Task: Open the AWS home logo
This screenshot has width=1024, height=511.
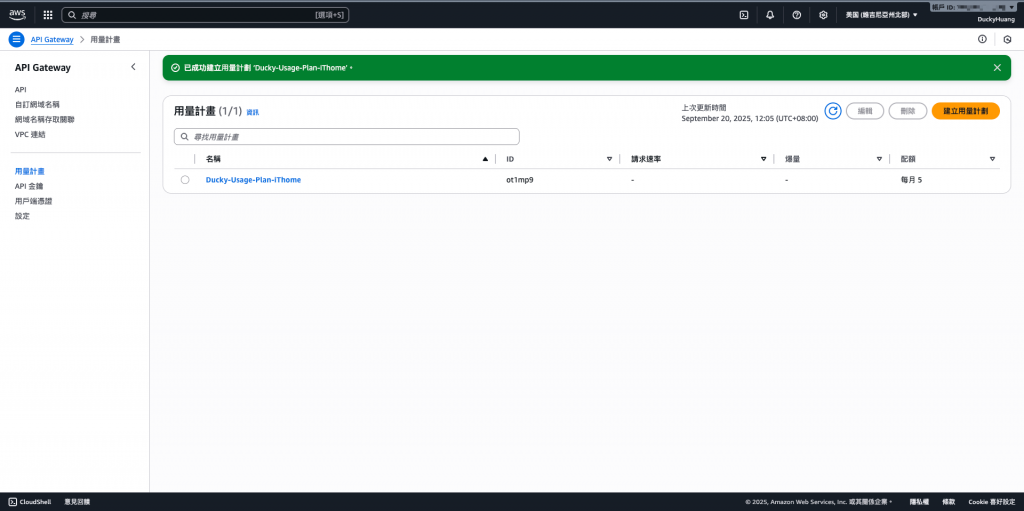Action: [x=17, y=14]
